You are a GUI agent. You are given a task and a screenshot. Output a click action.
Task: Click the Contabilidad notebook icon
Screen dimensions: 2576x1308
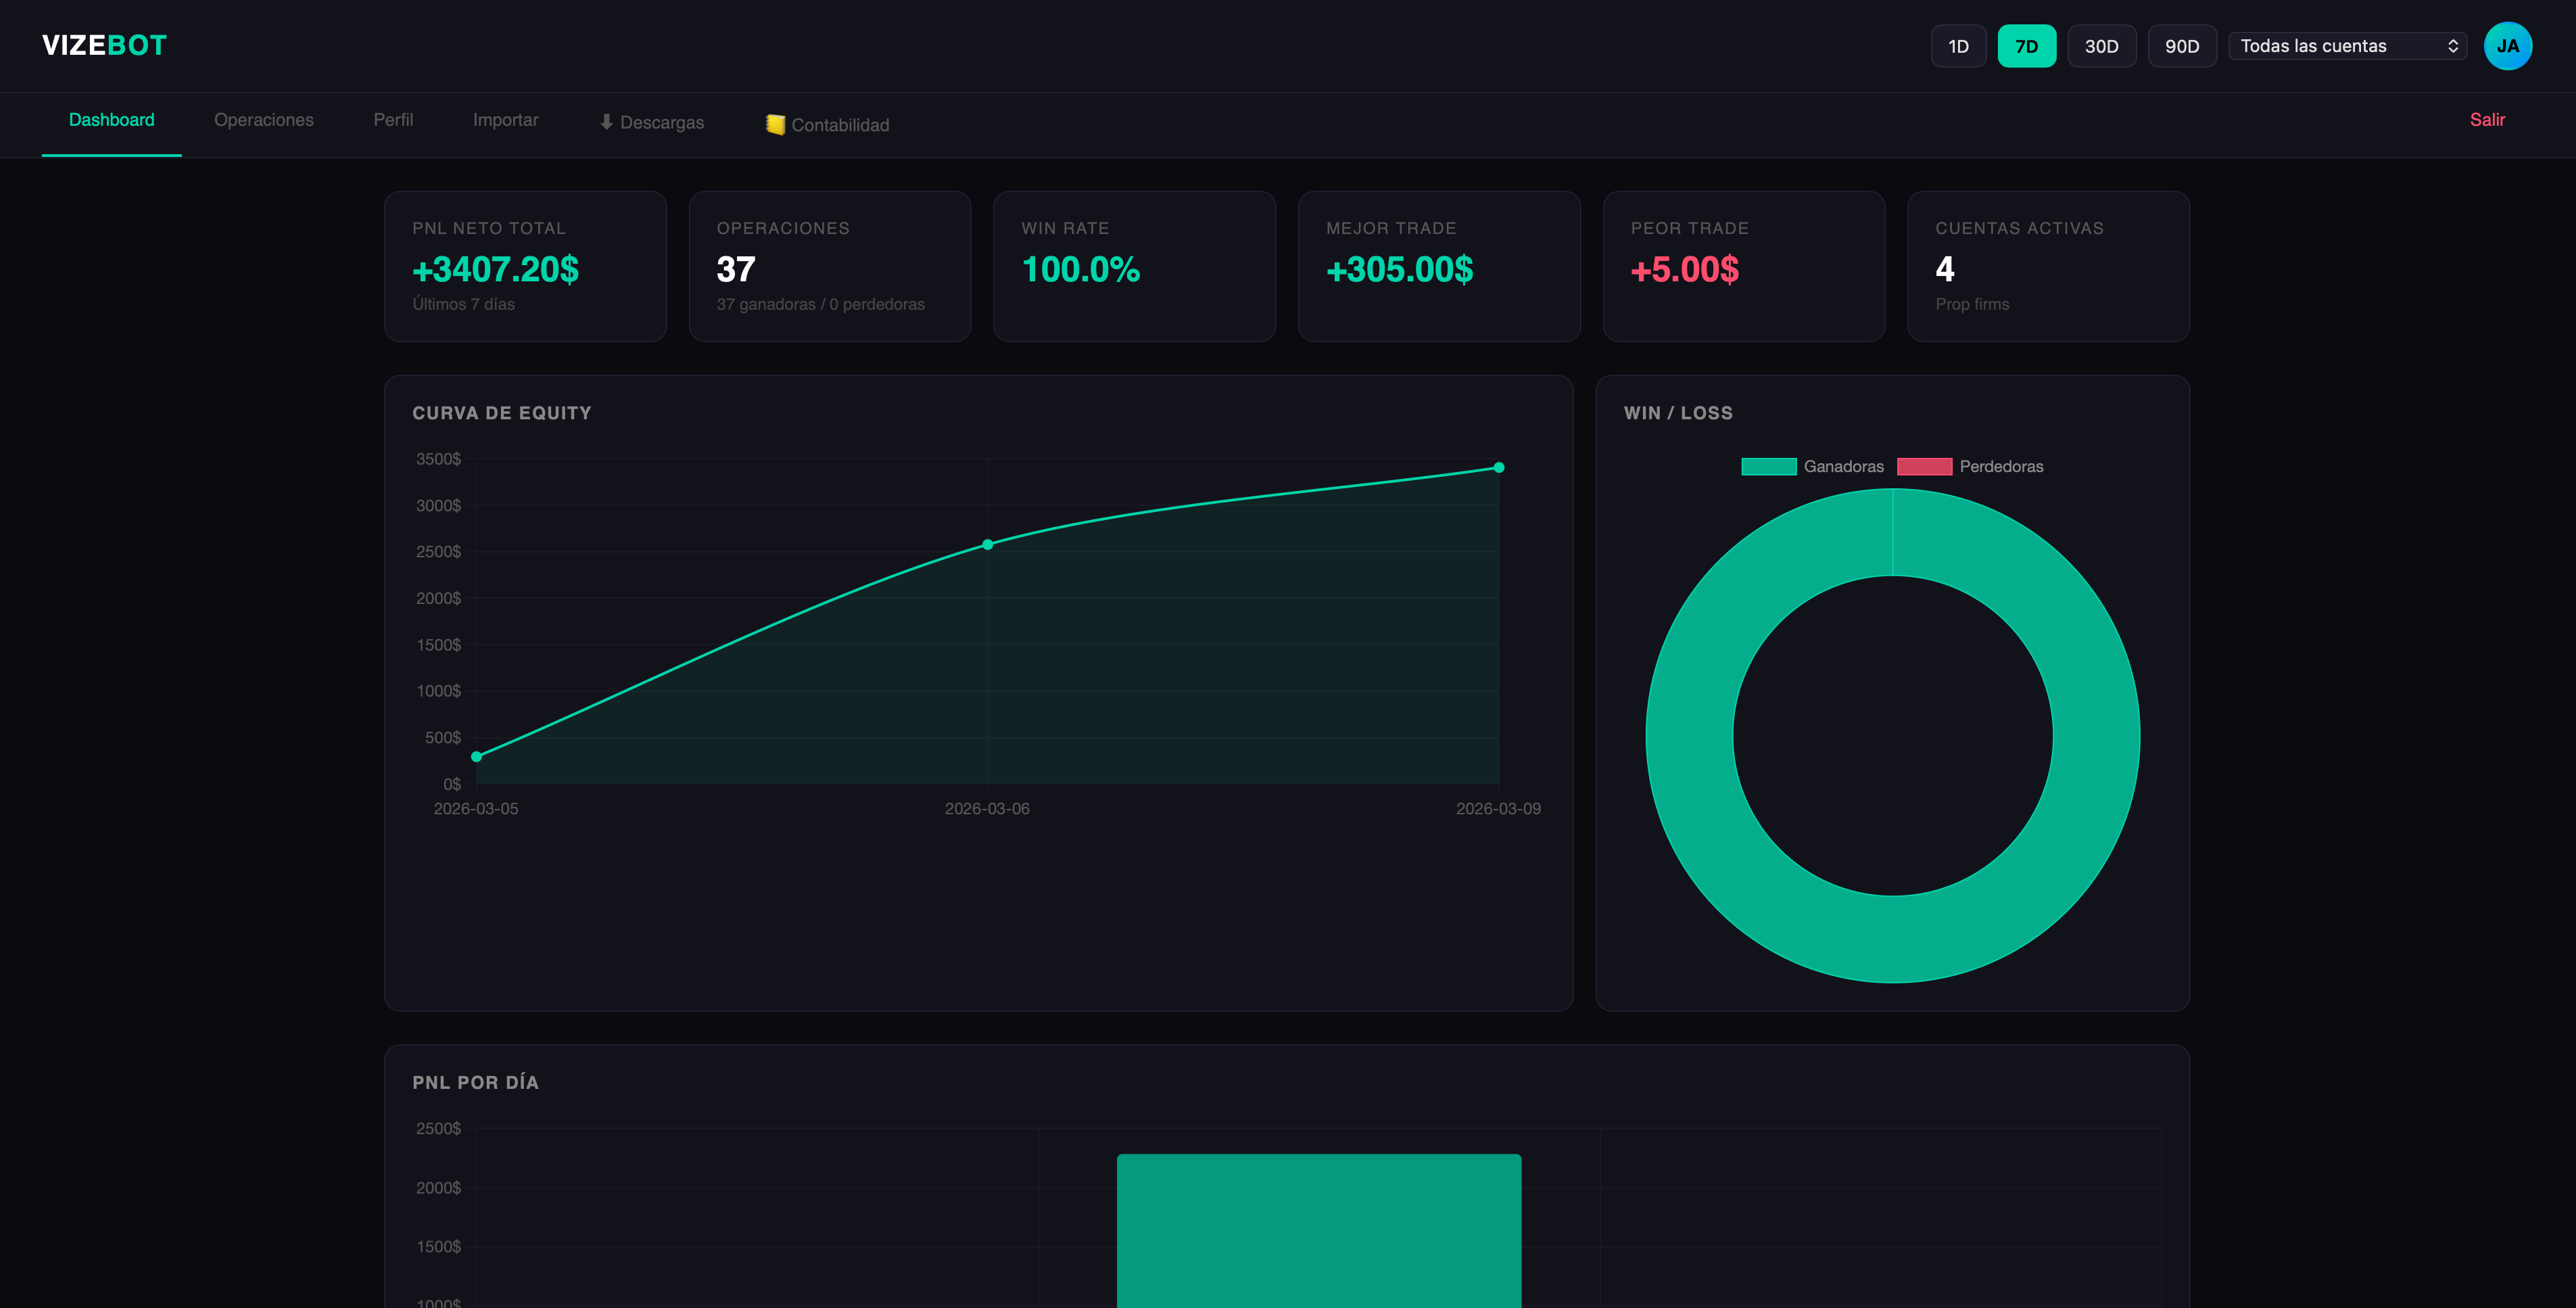click(775, 124)
